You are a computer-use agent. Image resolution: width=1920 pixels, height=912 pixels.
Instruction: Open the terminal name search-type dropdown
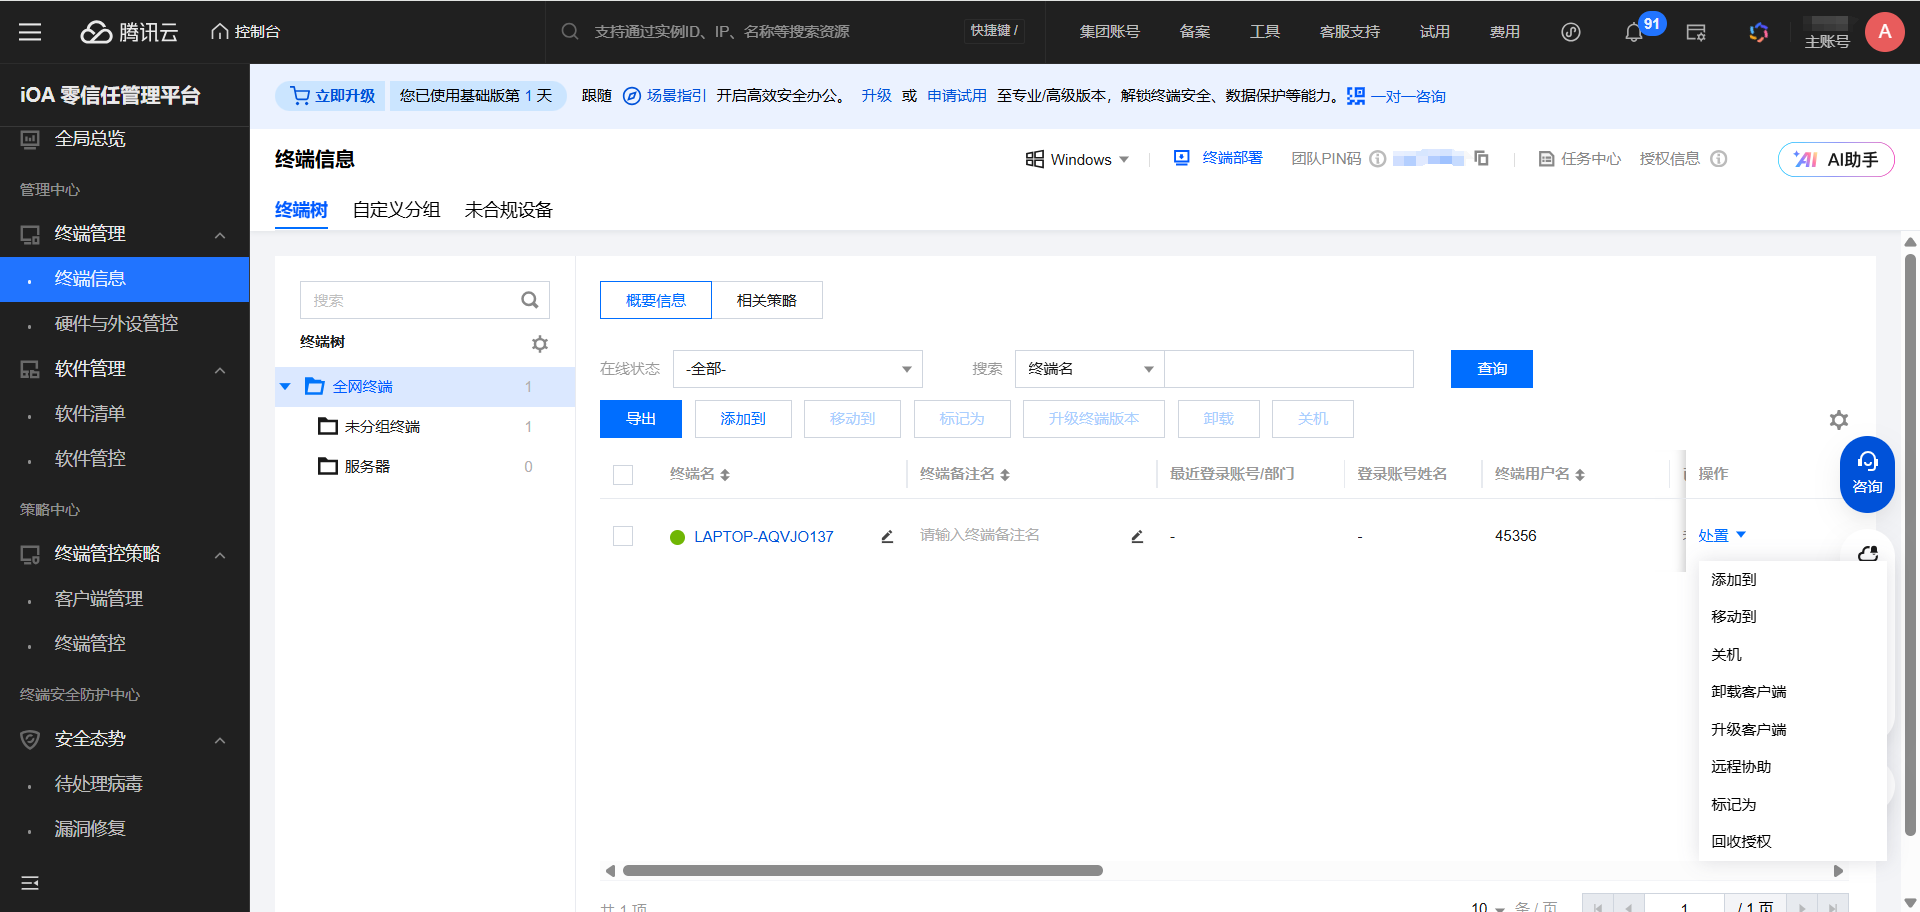point(1090,369)
